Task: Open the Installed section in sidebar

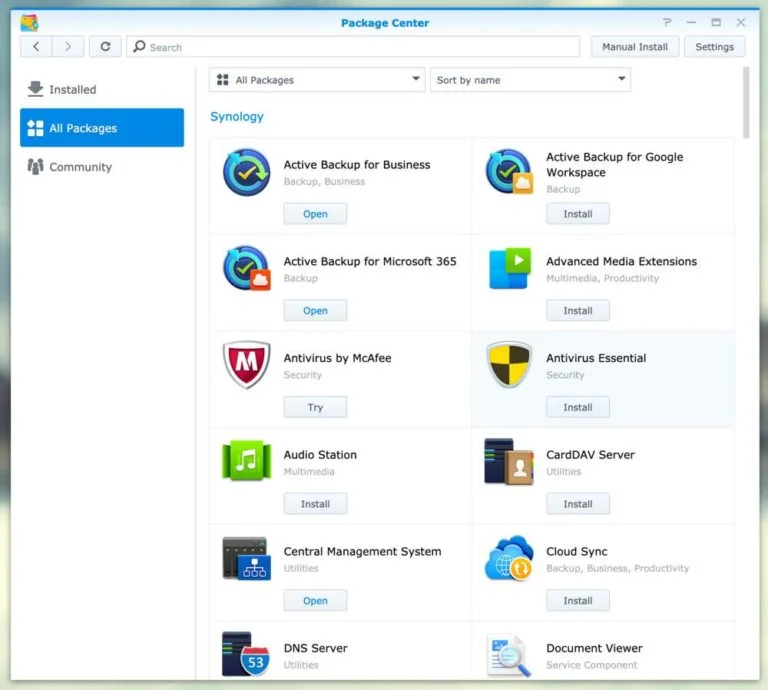Action: point(102,89)
